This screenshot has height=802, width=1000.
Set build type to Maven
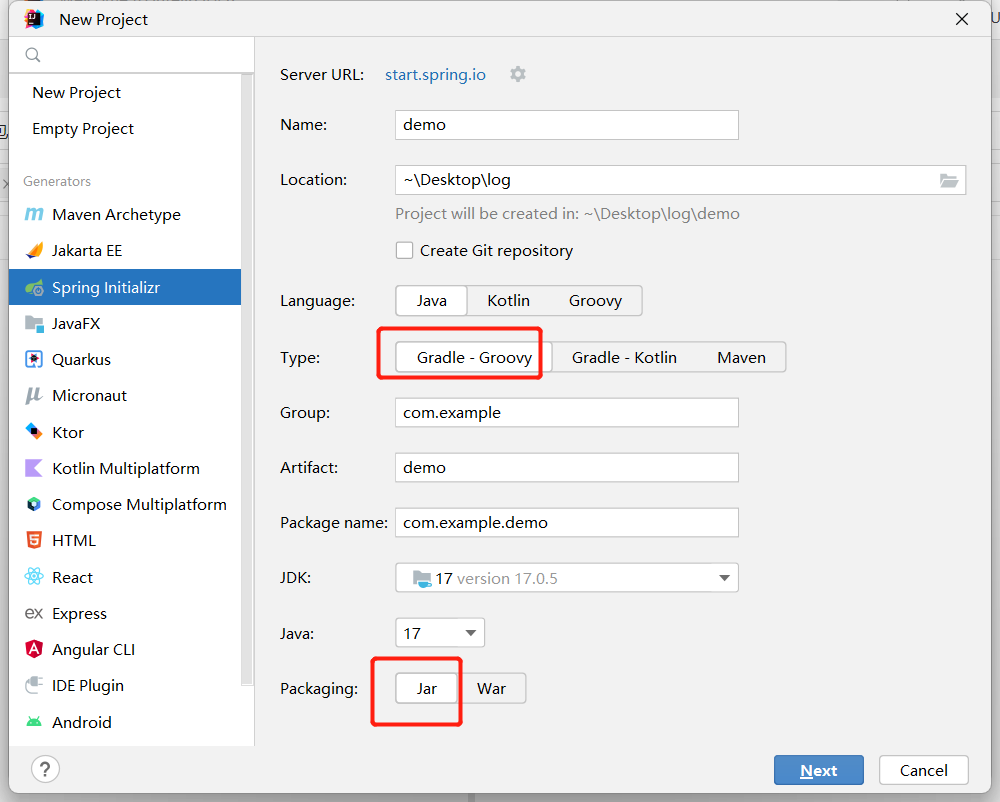[x=741, y=357]
